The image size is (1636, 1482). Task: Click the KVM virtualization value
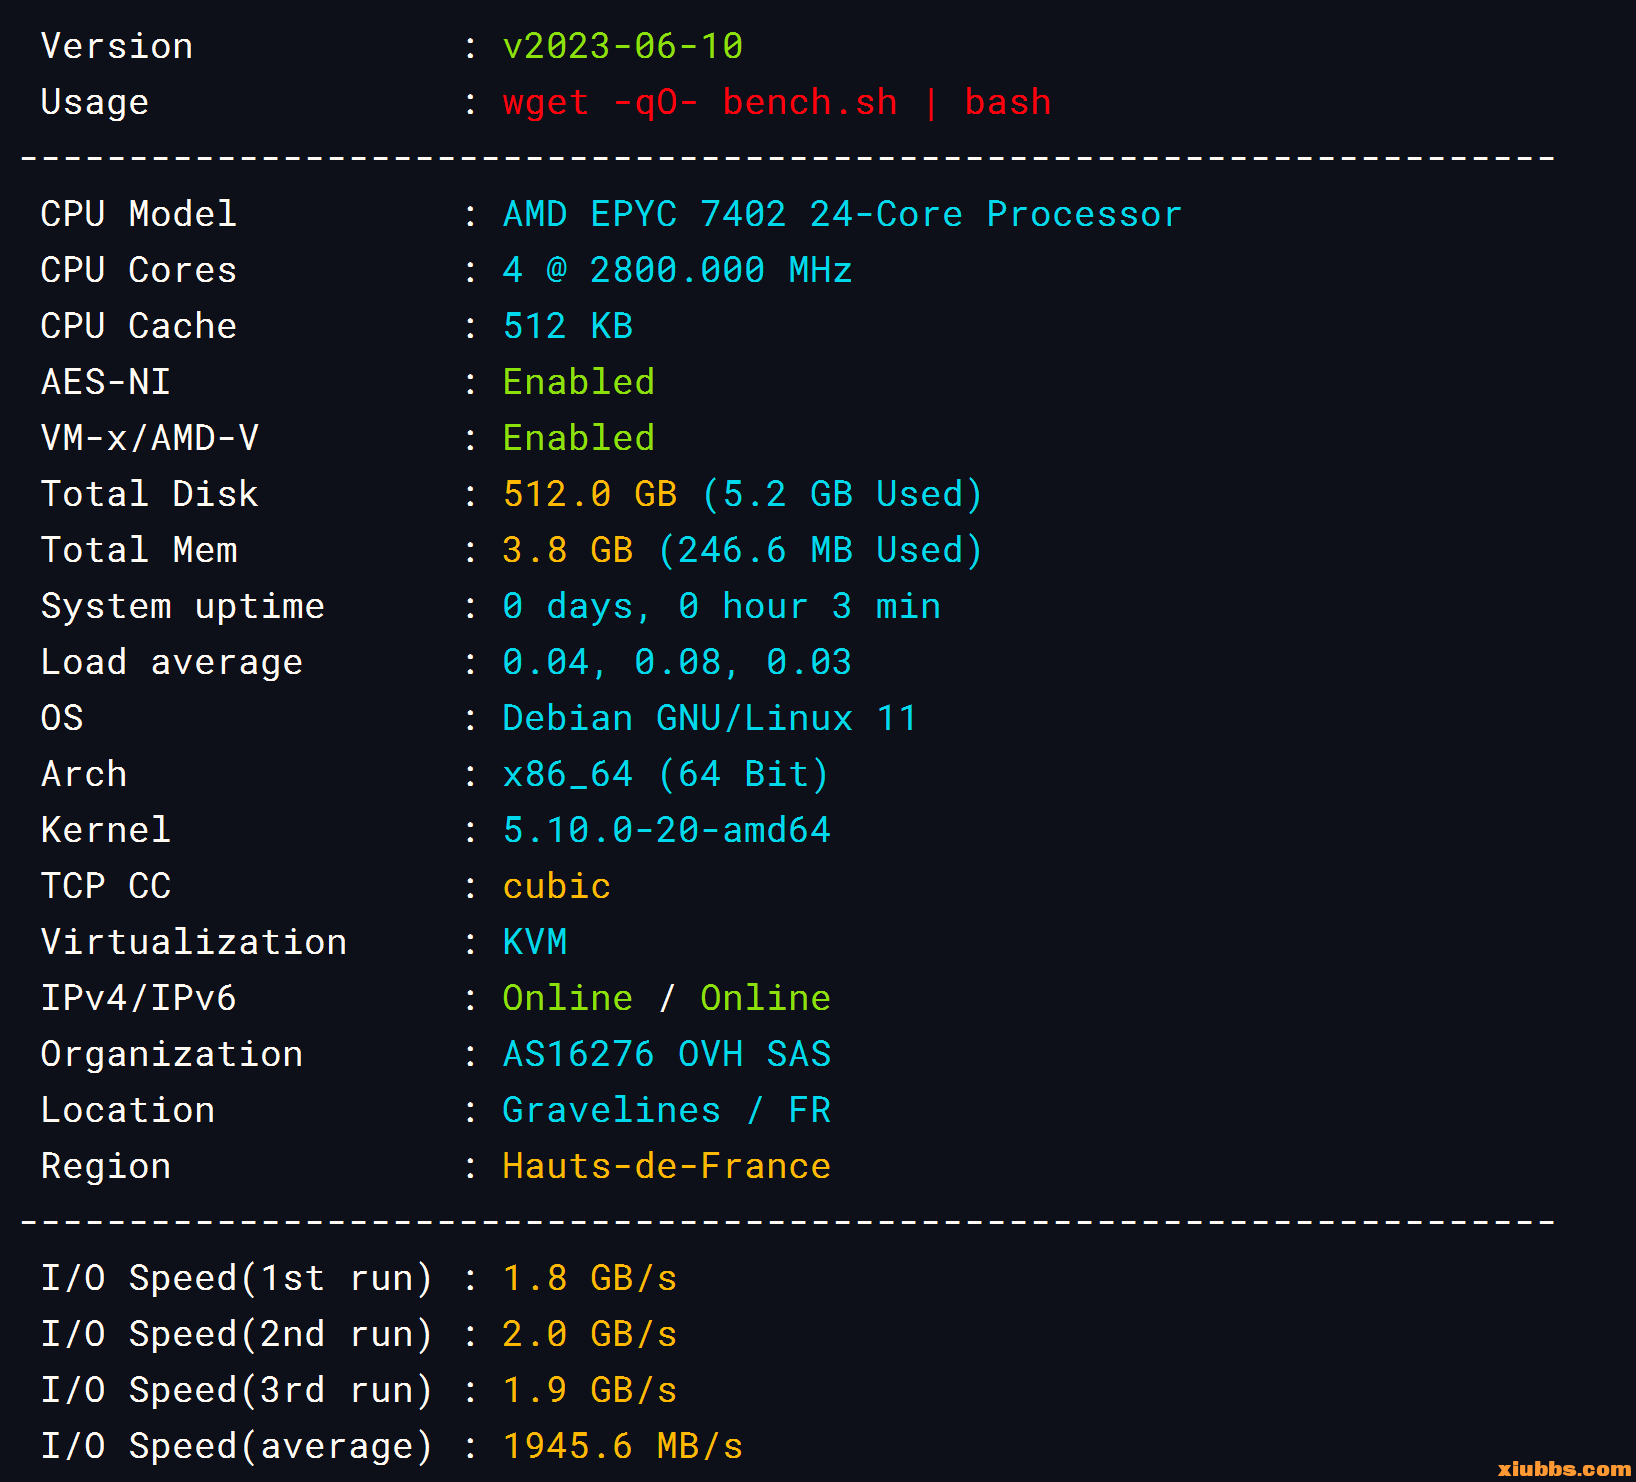(534, 942)
